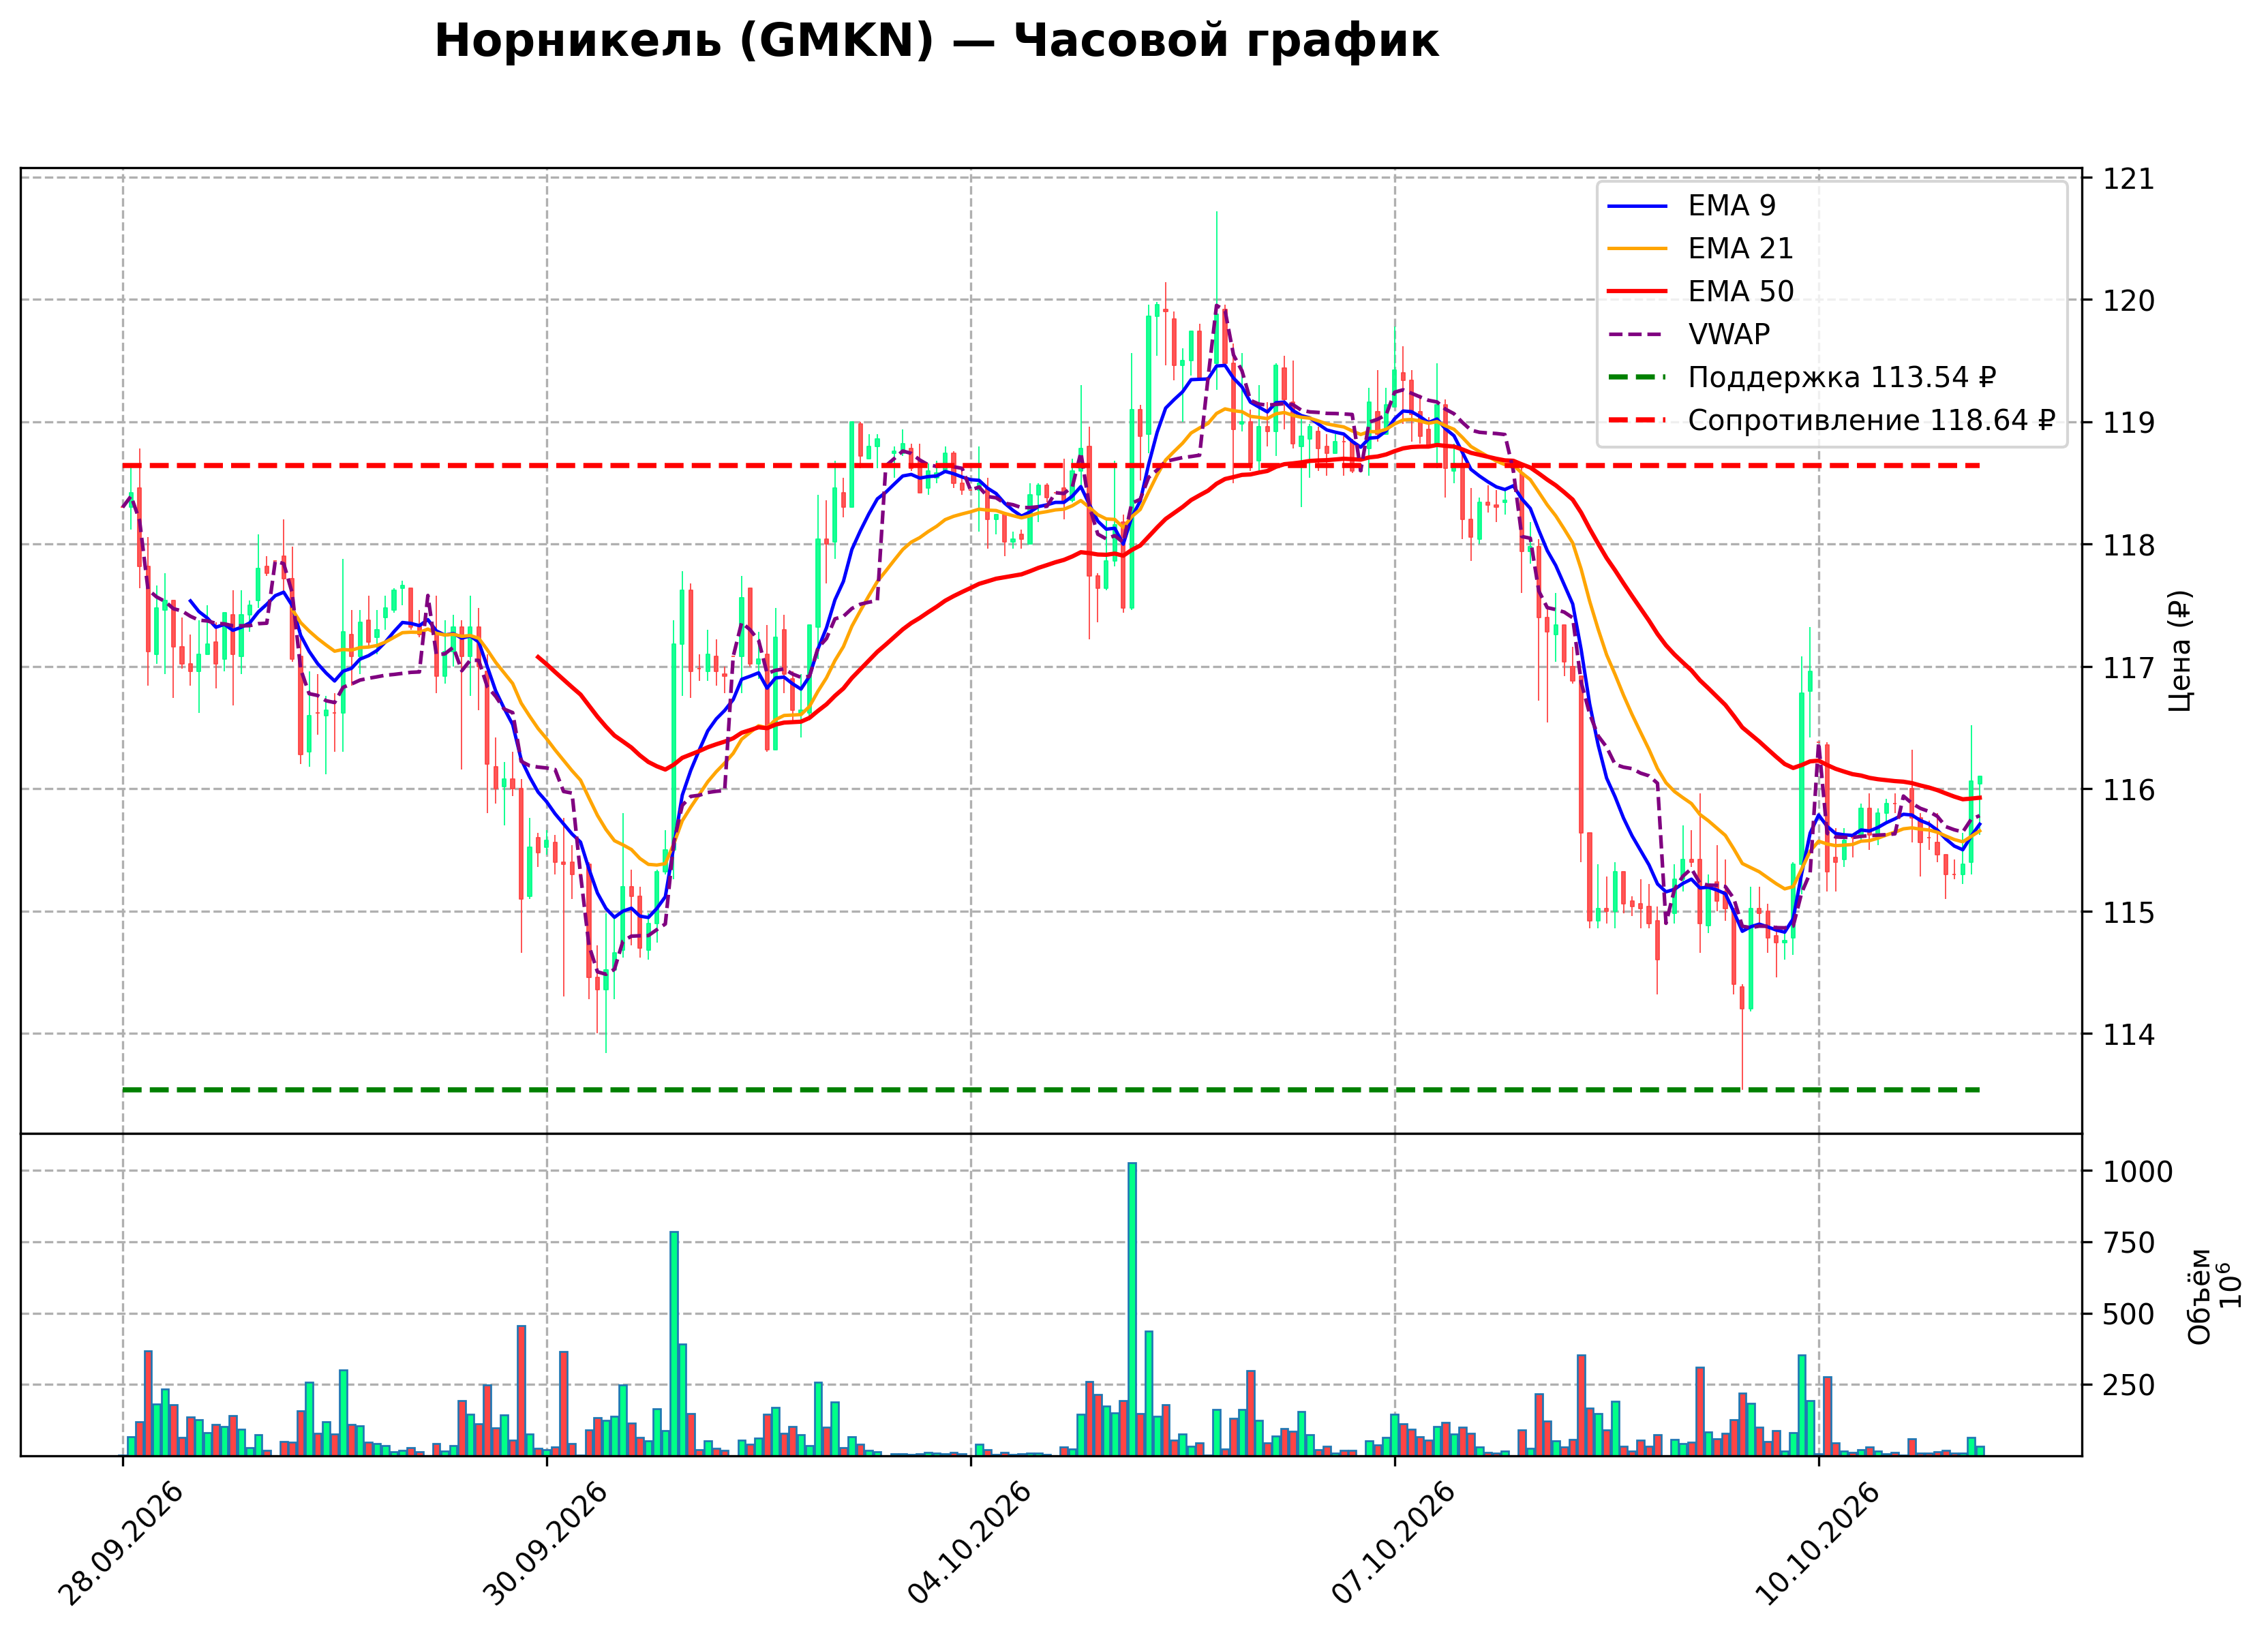This screenshot has width=2268, height=1631.
Task: Select the EMA 21 legend entry
Action: point(1700,248)
